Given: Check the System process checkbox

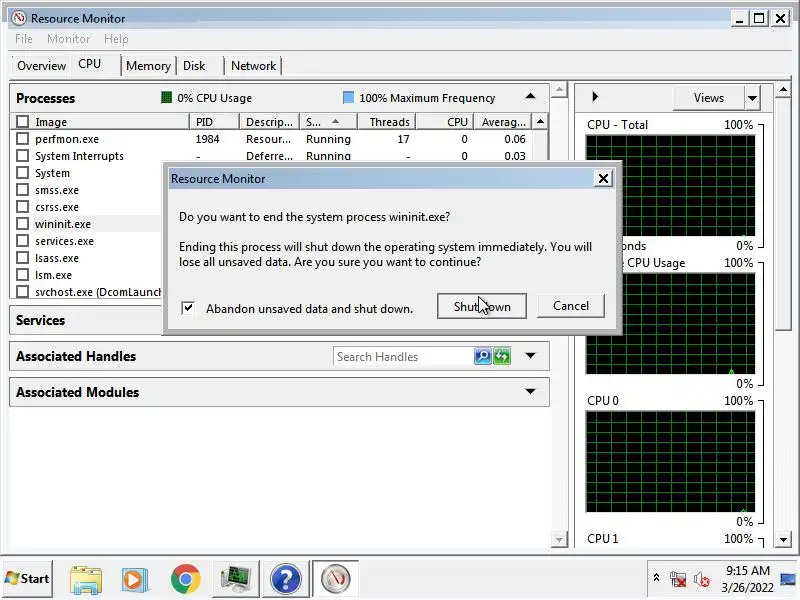Looking at the screenshot, I should pos(22,172).
